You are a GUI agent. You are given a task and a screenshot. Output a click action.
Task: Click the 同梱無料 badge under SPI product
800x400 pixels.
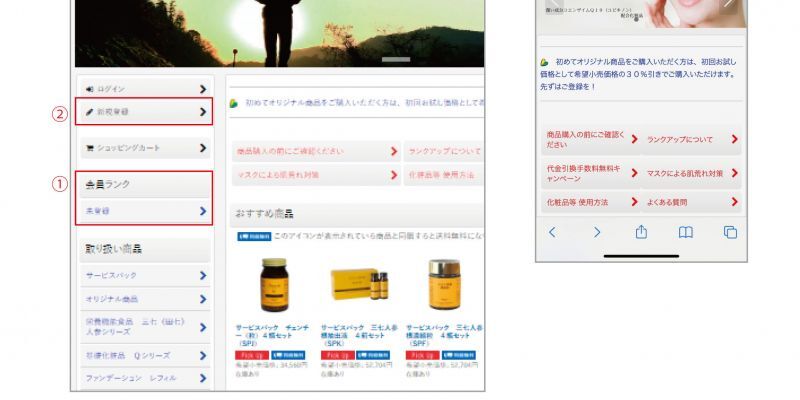(x=288, y=355)
